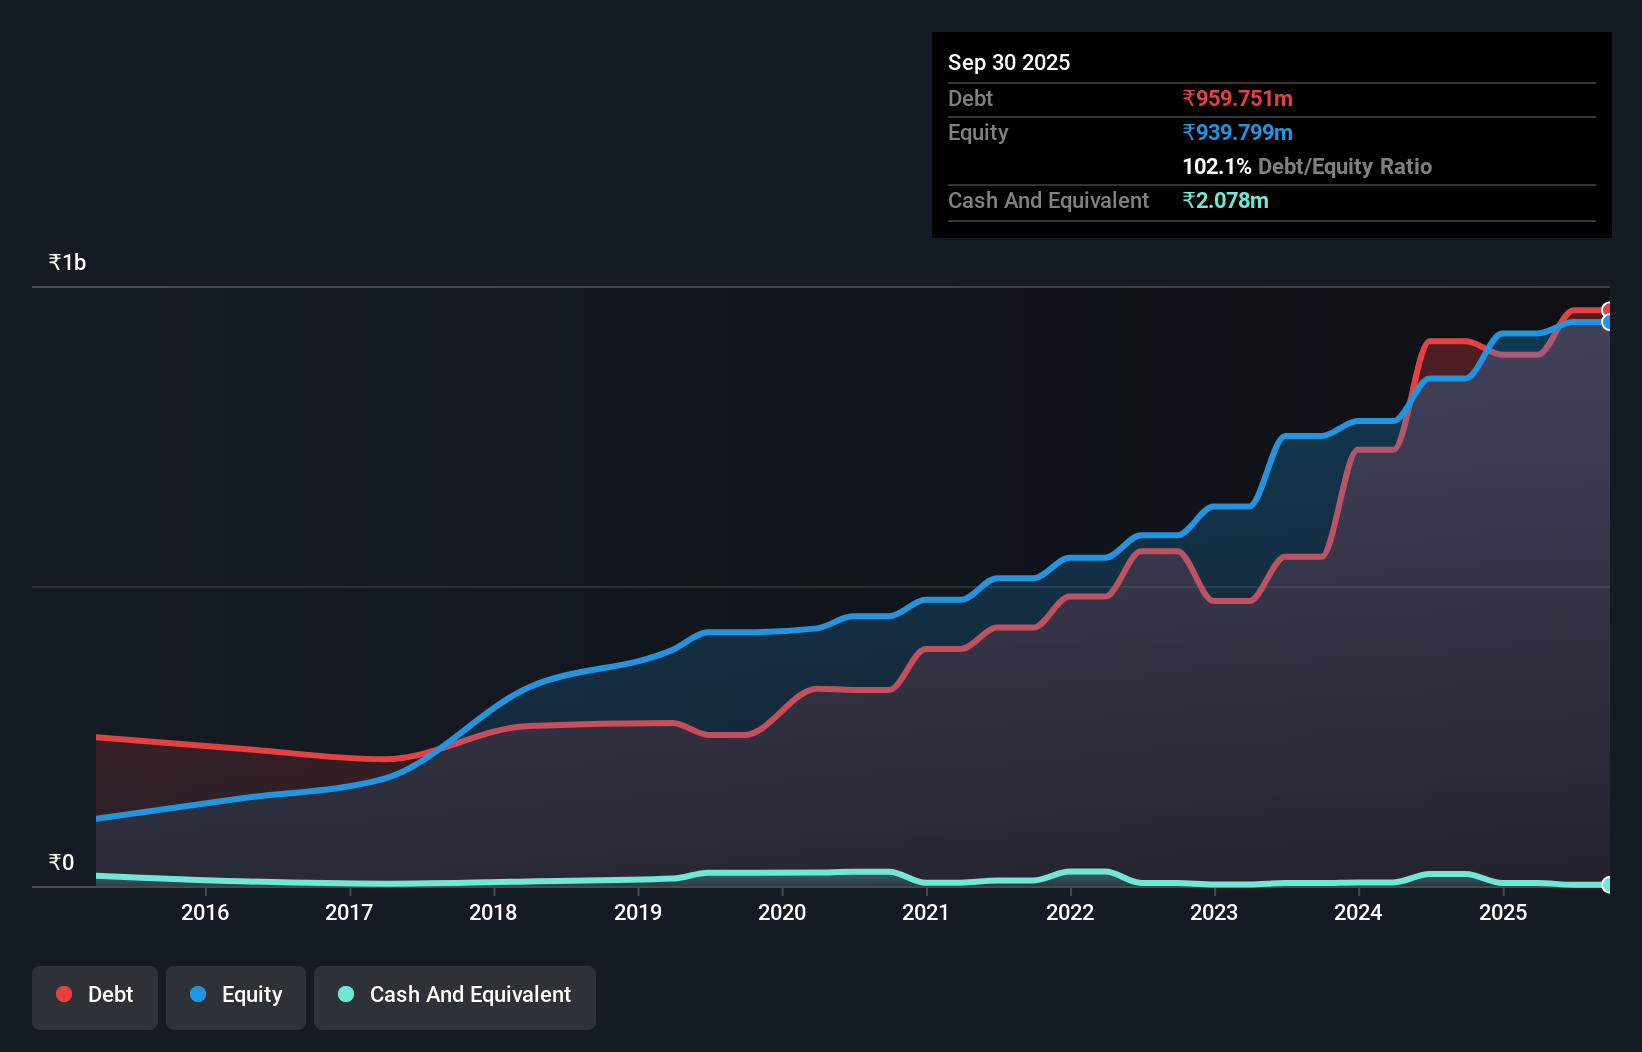The width and height of the screenshot is (1642, 1052).
Task: Open details for the Debt/Equity Ratio row
Action: [x=1307, y=166]
